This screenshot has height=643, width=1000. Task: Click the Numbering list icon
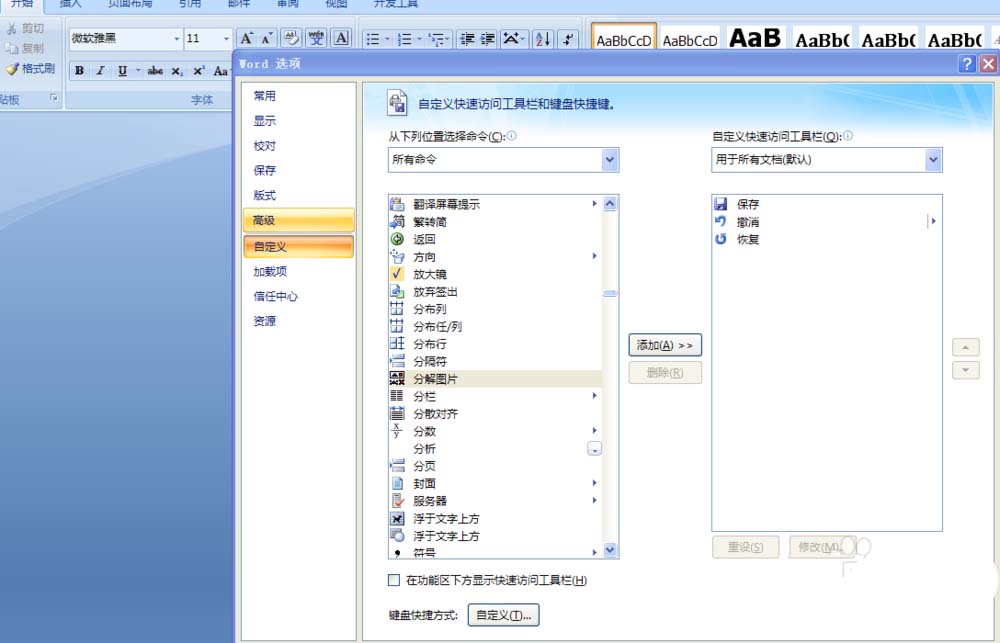pyautogui.click(x=404, y=40)
